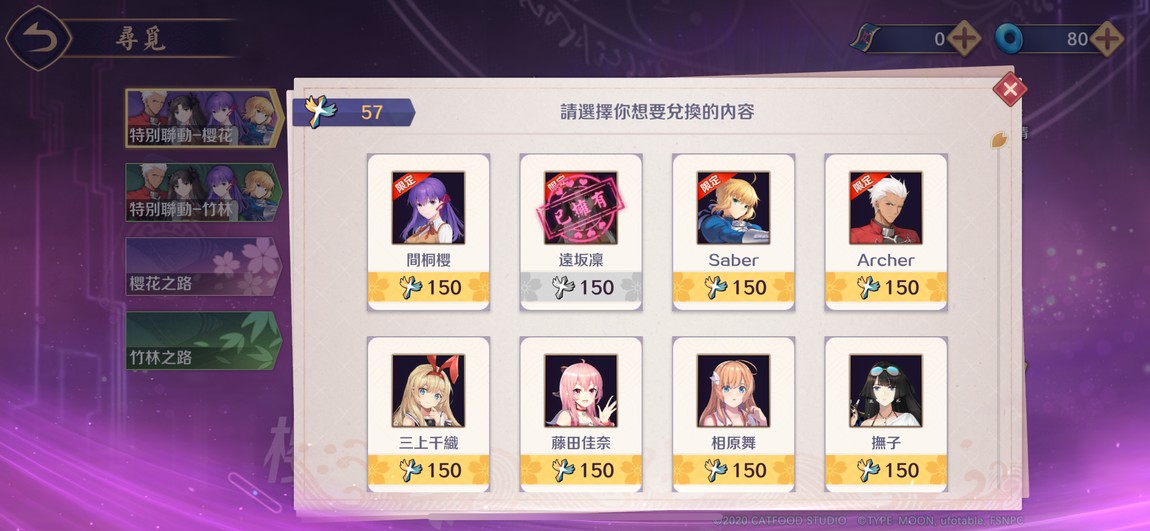This screenshot has height=531, width=1150.
Task: Select the 相原舞 character portrait
Action: tap(733, 391)
